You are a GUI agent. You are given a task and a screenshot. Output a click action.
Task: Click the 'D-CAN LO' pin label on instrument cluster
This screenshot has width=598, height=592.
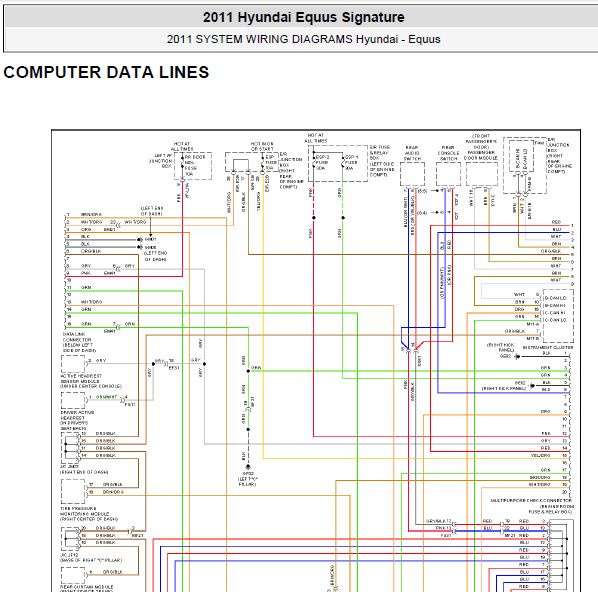click(x=555, y=298)
